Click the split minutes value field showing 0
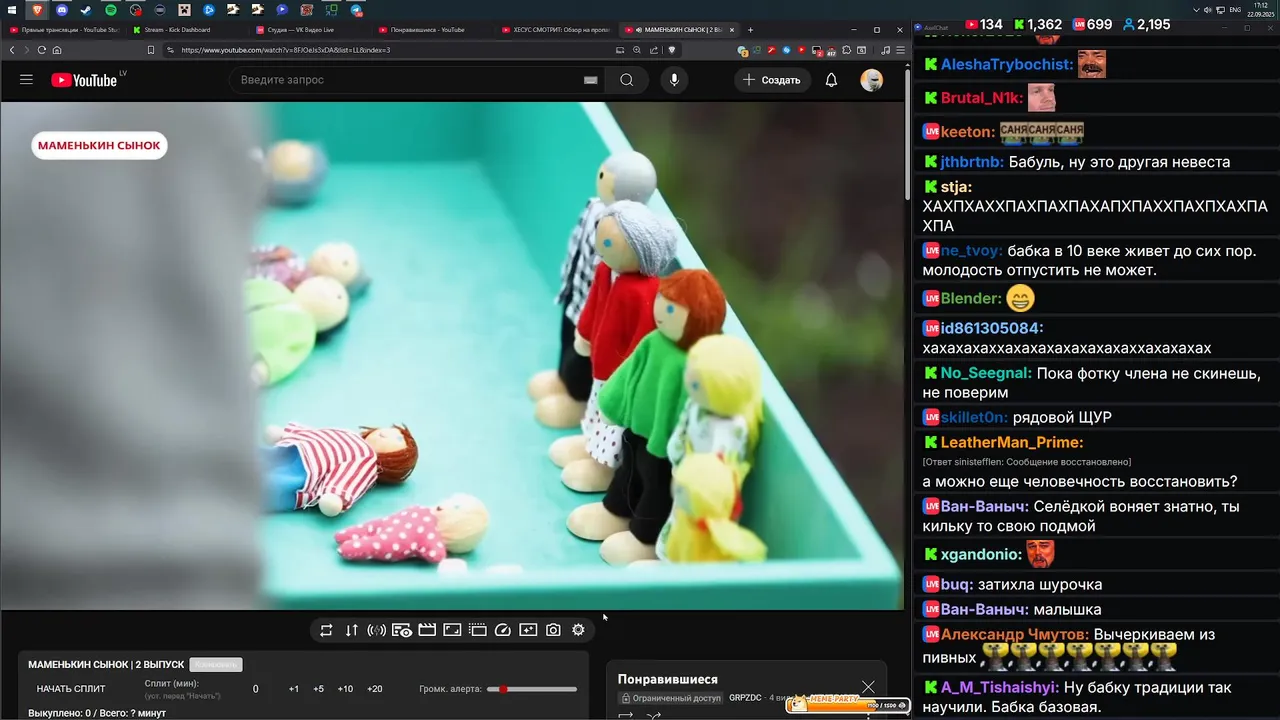The image size is (1280, 720). [256, 689]
